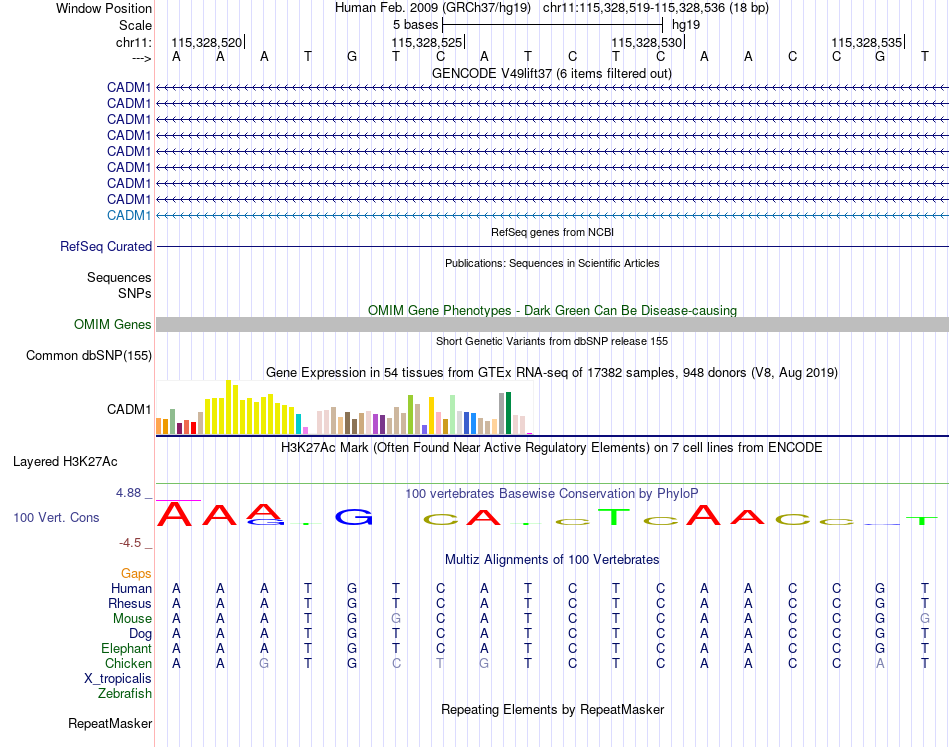Click the 'Mouse' alignment row label
The width and height of the screenshot is (950, 747).
tap(132, 619)
